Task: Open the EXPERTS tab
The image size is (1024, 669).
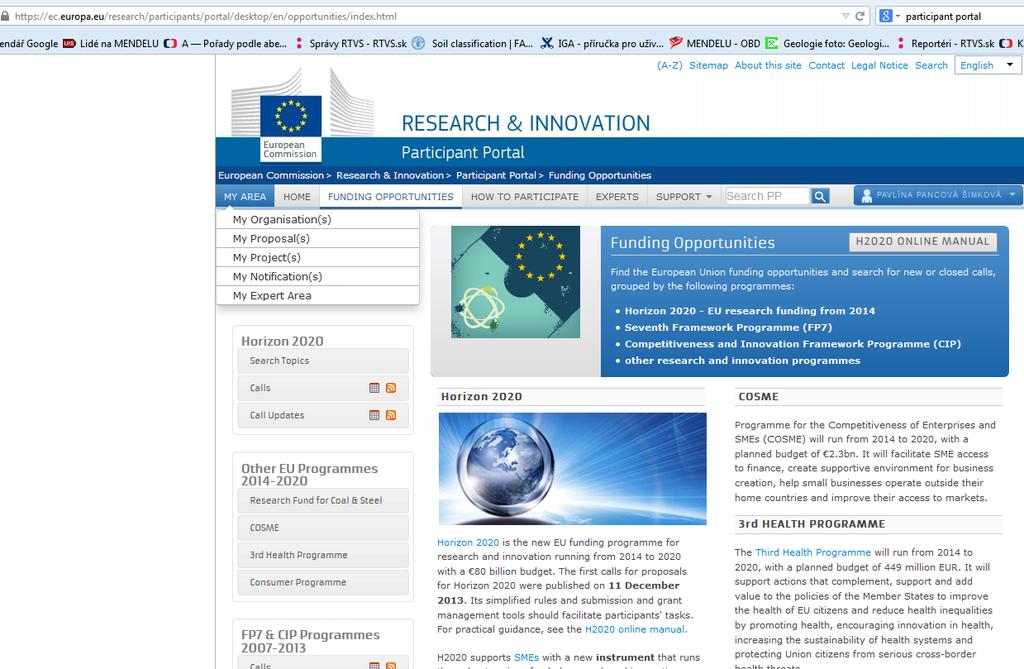Action: coord(617,197)
